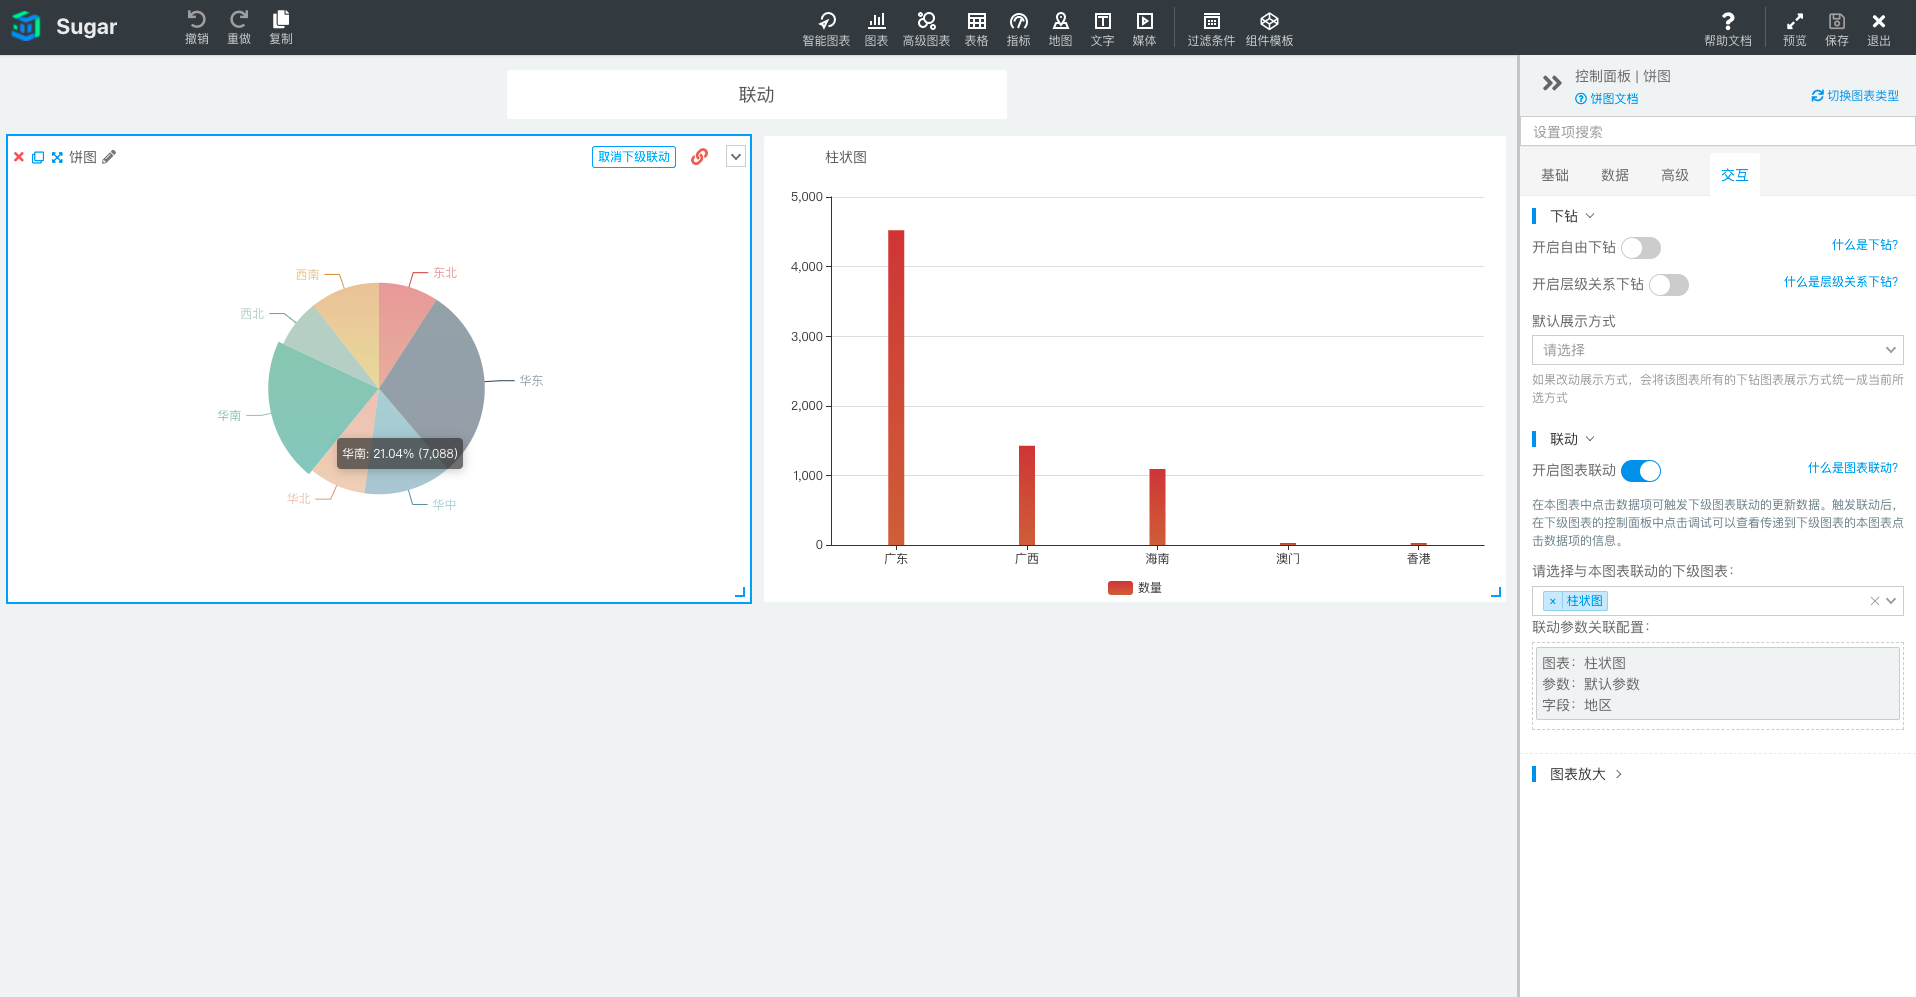1916x997 pixels.
Task: Click the 东北 pie slice label
Action: pos(445,273)
